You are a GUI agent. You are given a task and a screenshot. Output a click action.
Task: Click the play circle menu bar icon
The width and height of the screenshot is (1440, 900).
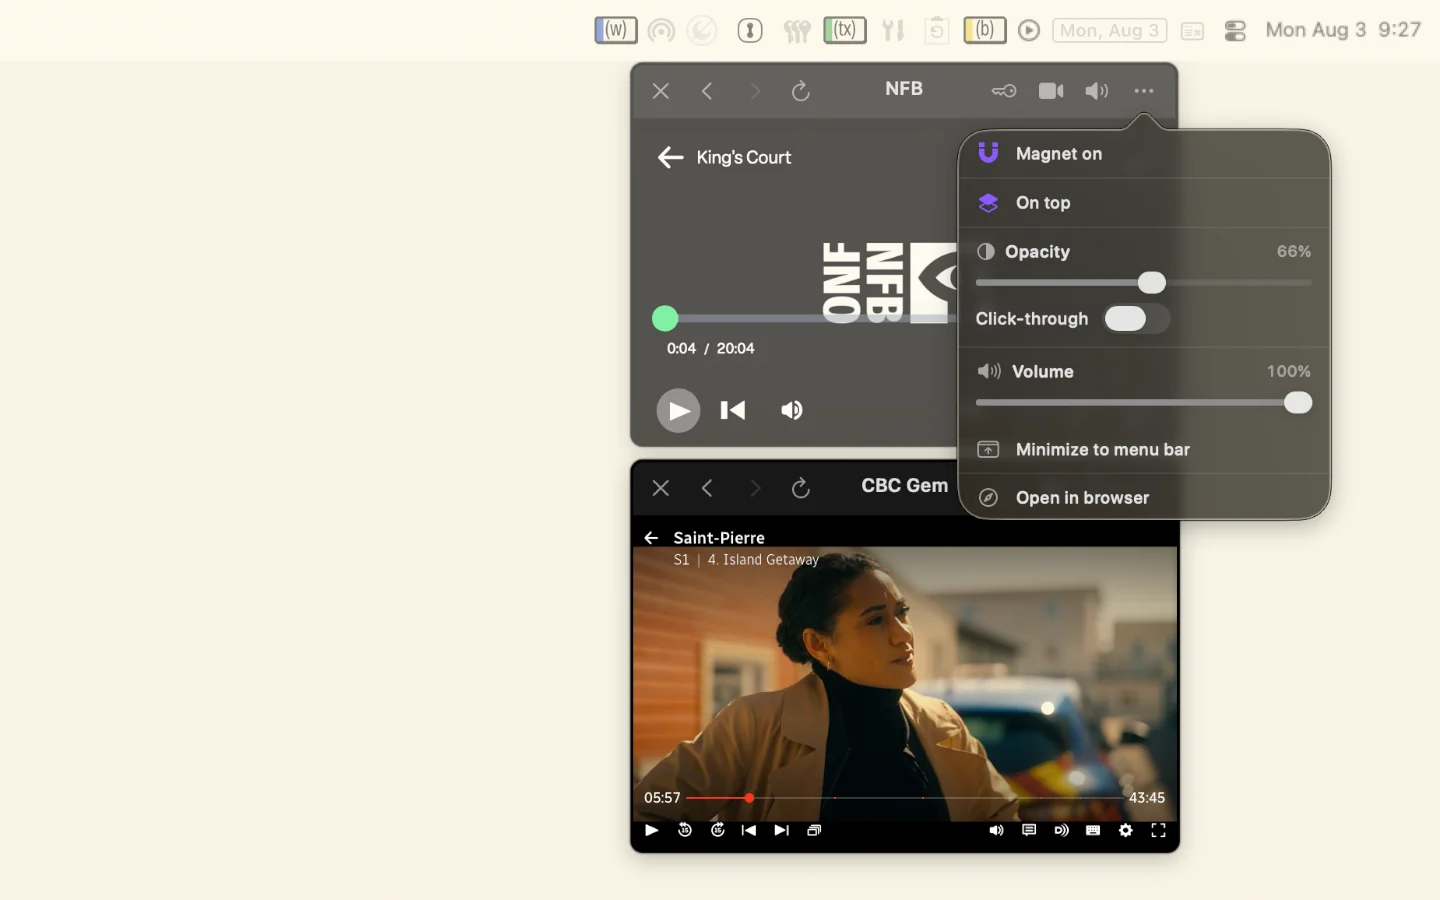1029,31
